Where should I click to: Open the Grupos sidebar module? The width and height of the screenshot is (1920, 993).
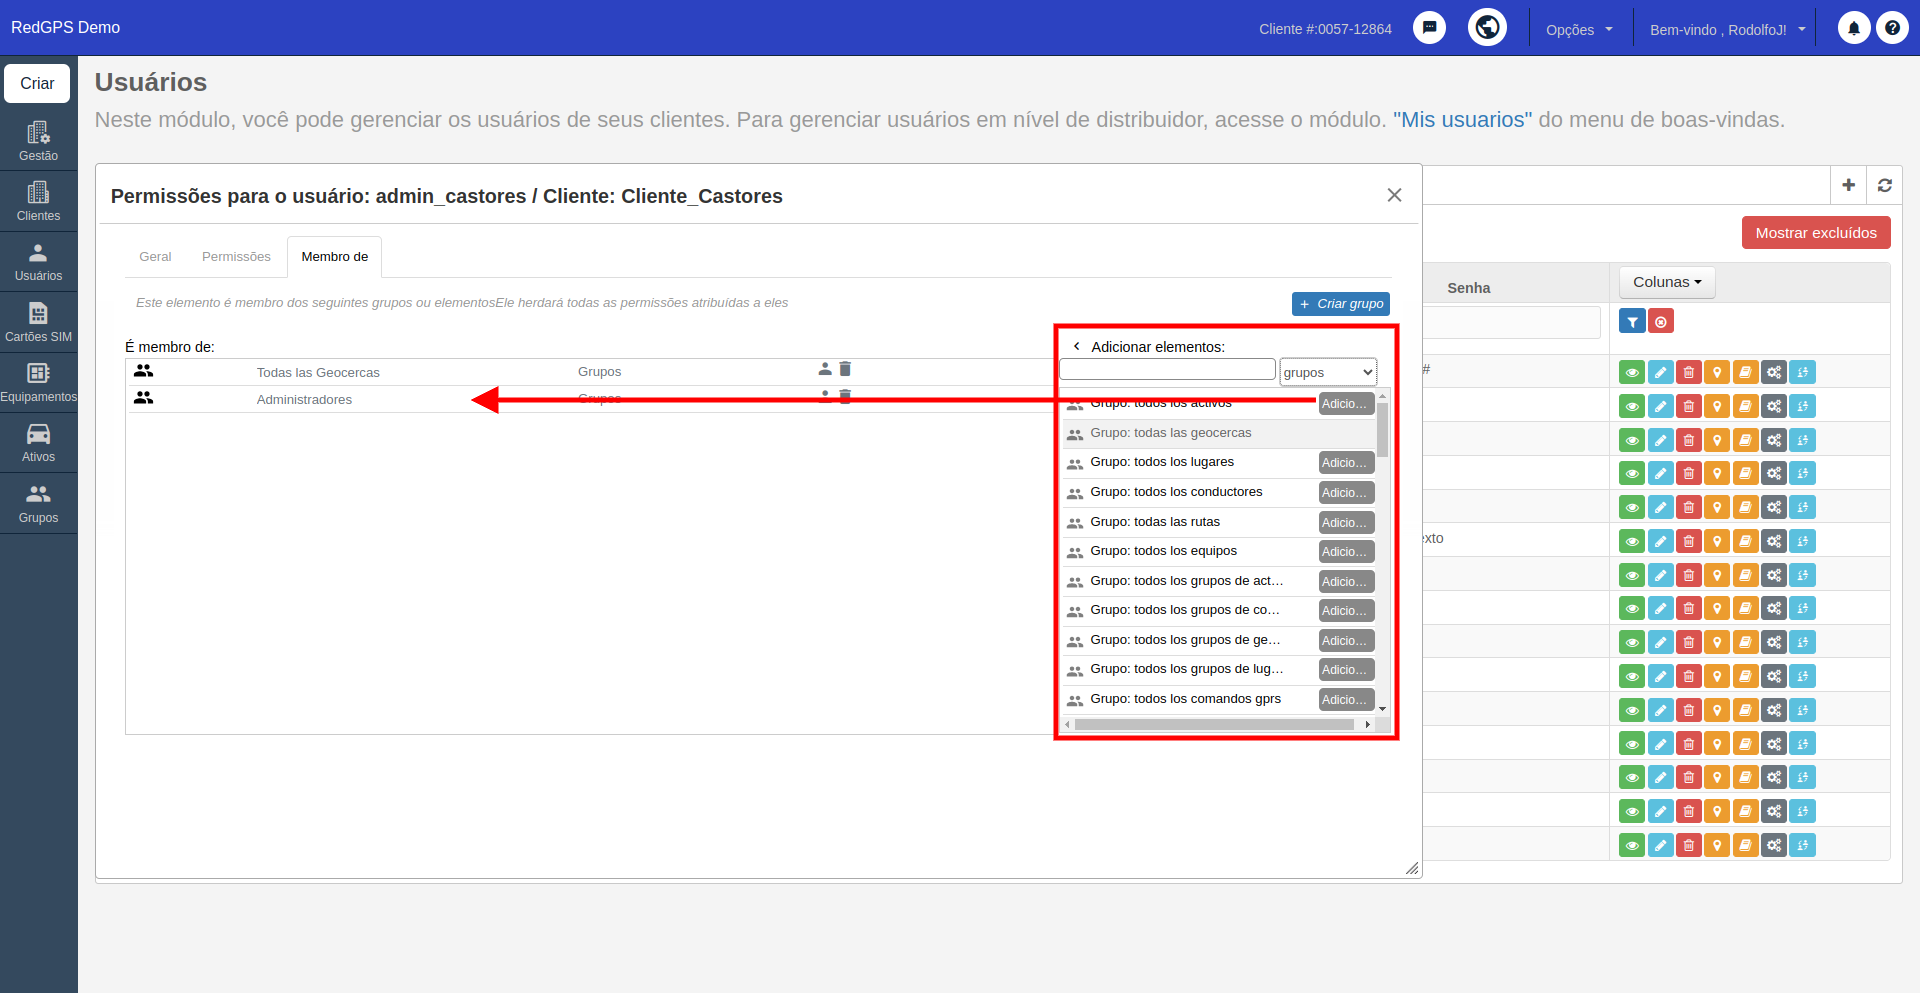pyautogui.click(x=38, y=503)
